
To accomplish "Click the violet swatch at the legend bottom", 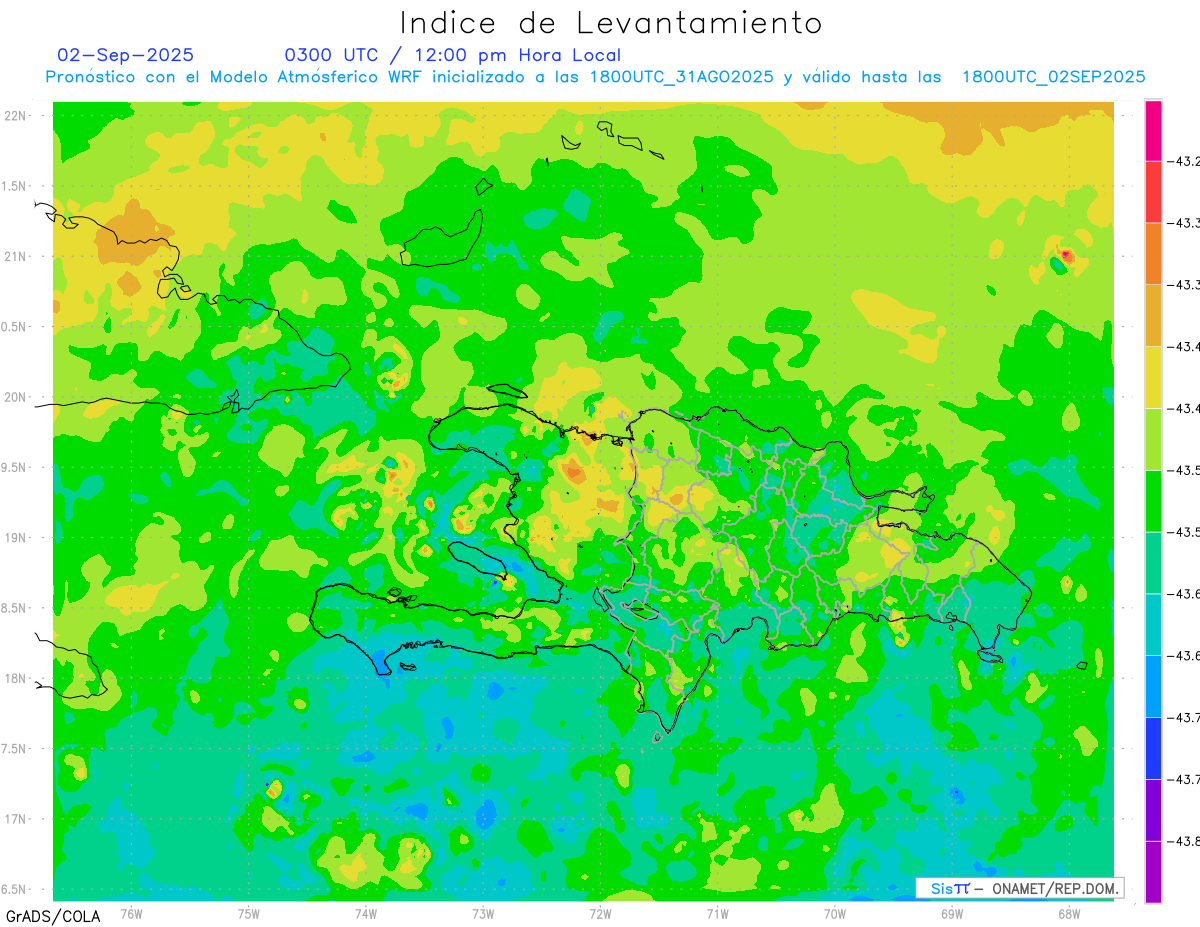I will pyautogui.click(x=1153, y=872).
